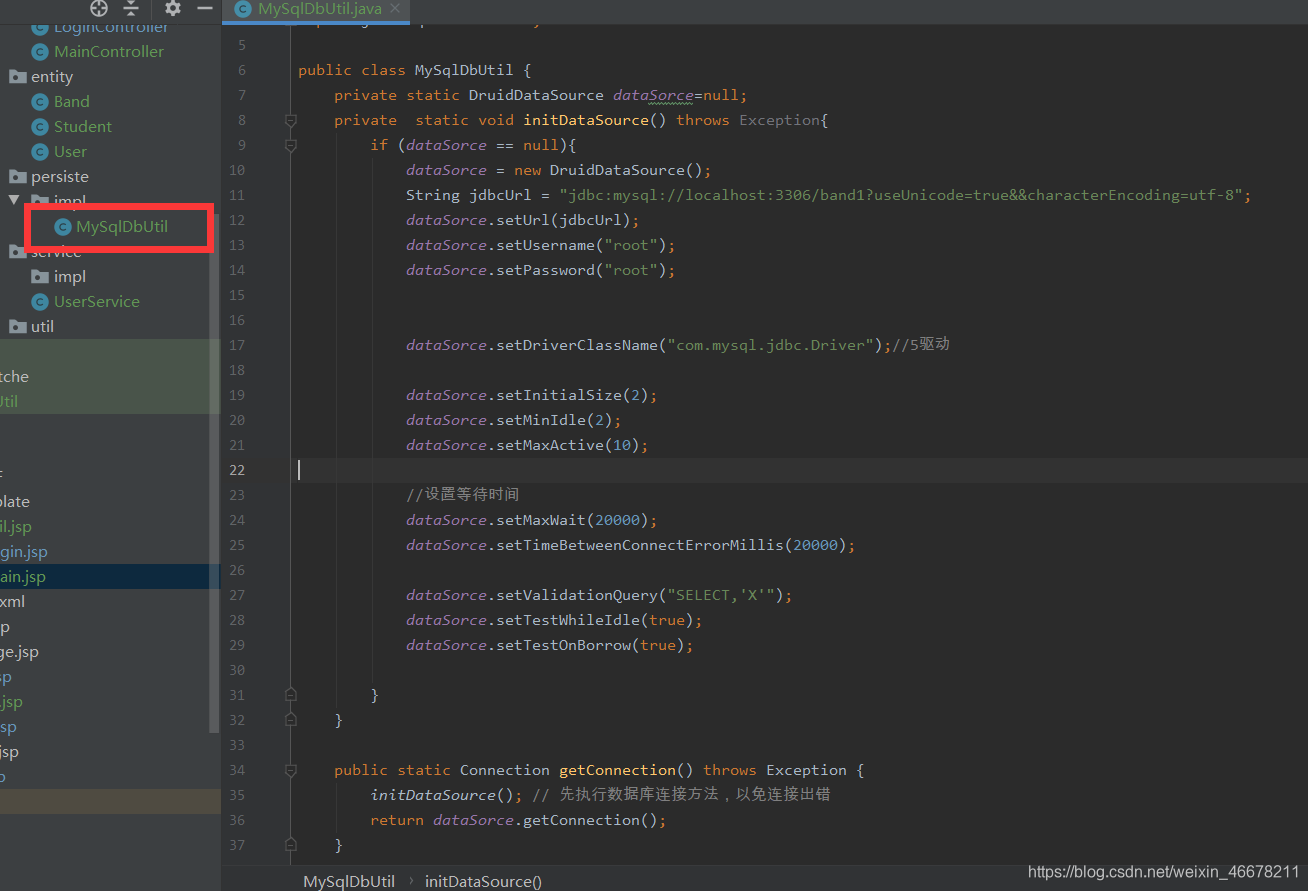Click line number 17 in the gutter
1308x891 pixels.
[x=237, y=345]
